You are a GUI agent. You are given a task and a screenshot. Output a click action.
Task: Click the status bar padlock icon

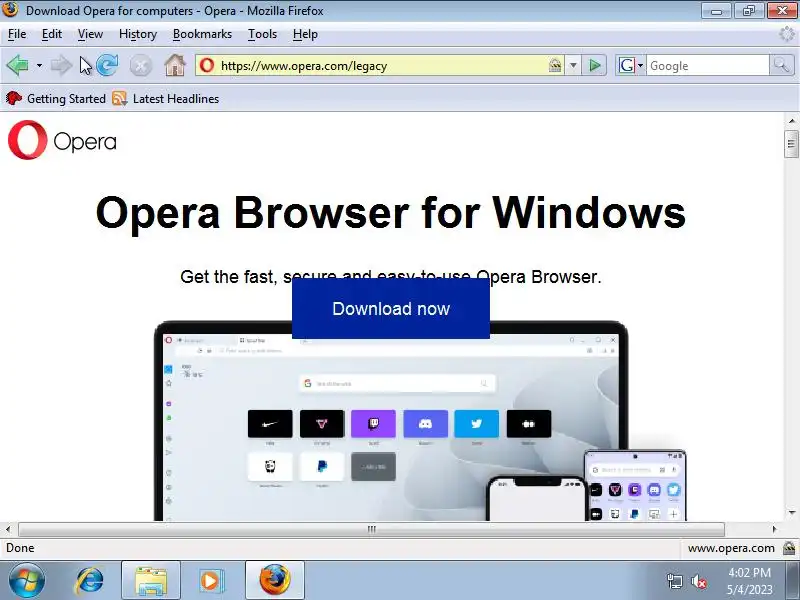789,548
